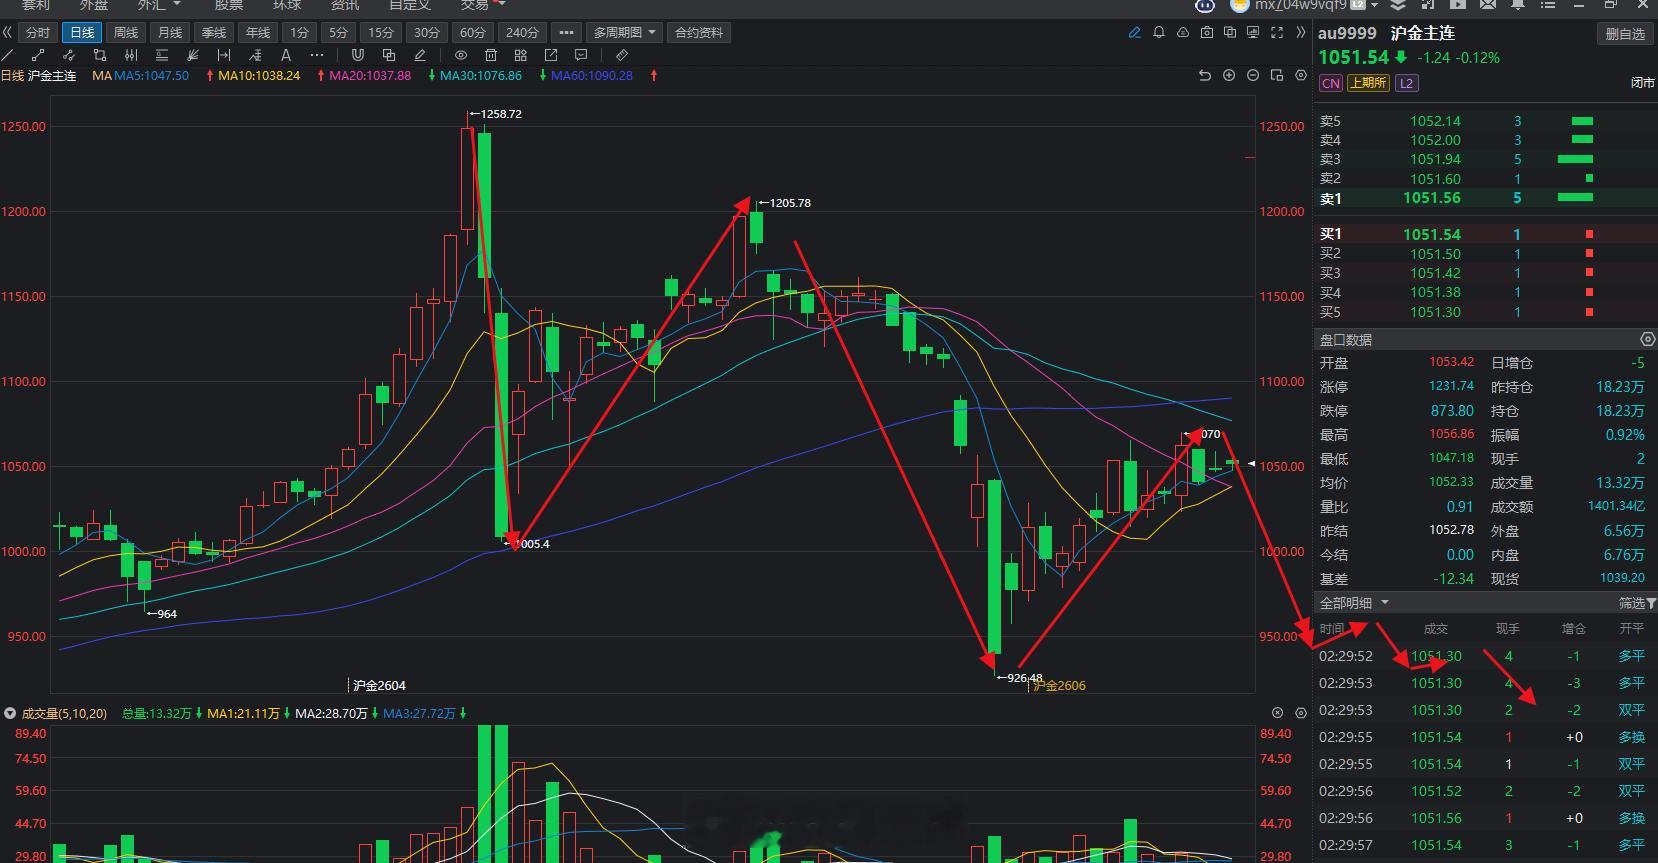
Task: Select the vertical channel lines tool
Action: (131, 55)
